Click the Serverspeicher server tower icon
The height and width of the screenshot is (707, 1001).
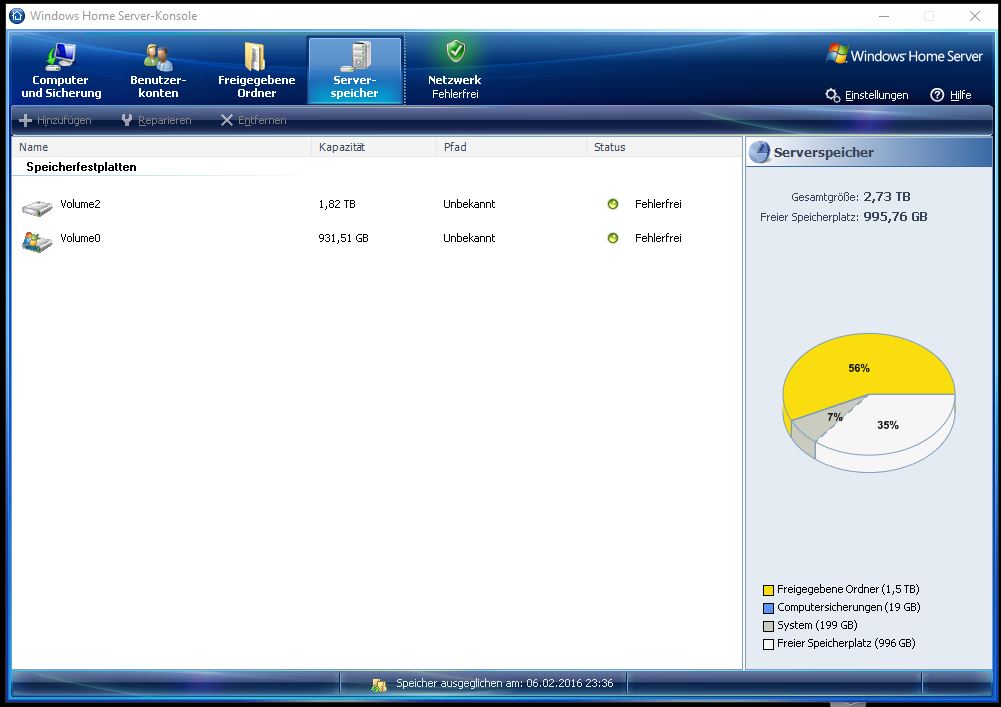click(356, 57)
